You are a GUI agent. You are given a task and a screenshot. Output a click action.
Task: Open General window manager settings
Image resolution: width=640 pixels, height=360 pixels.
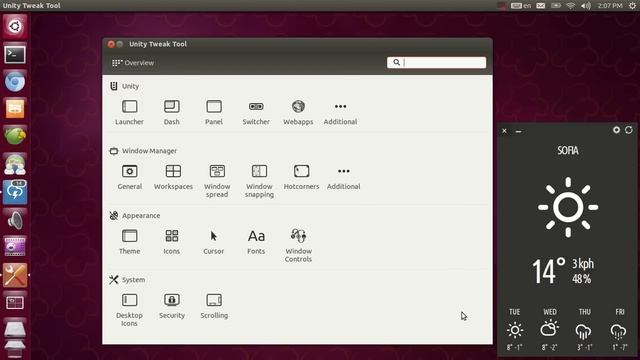click(x=129, y=177)
